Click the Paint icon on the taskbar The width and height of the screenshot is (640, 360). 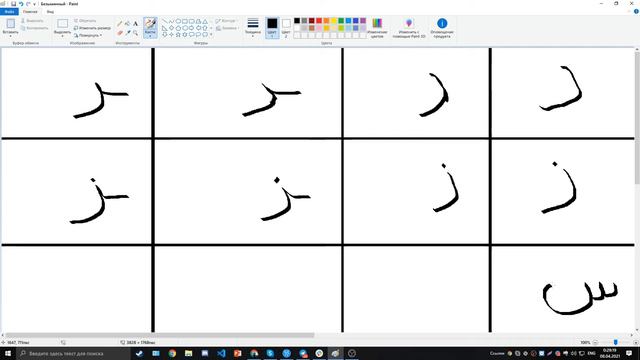click(x=335, y=353)
